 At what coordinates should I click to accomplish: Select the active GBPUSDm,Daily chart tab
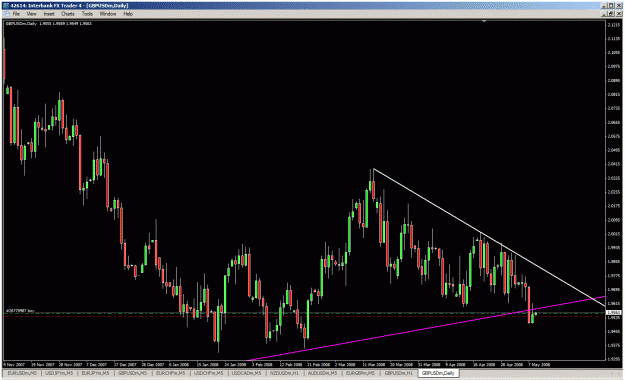click(438, 373)
